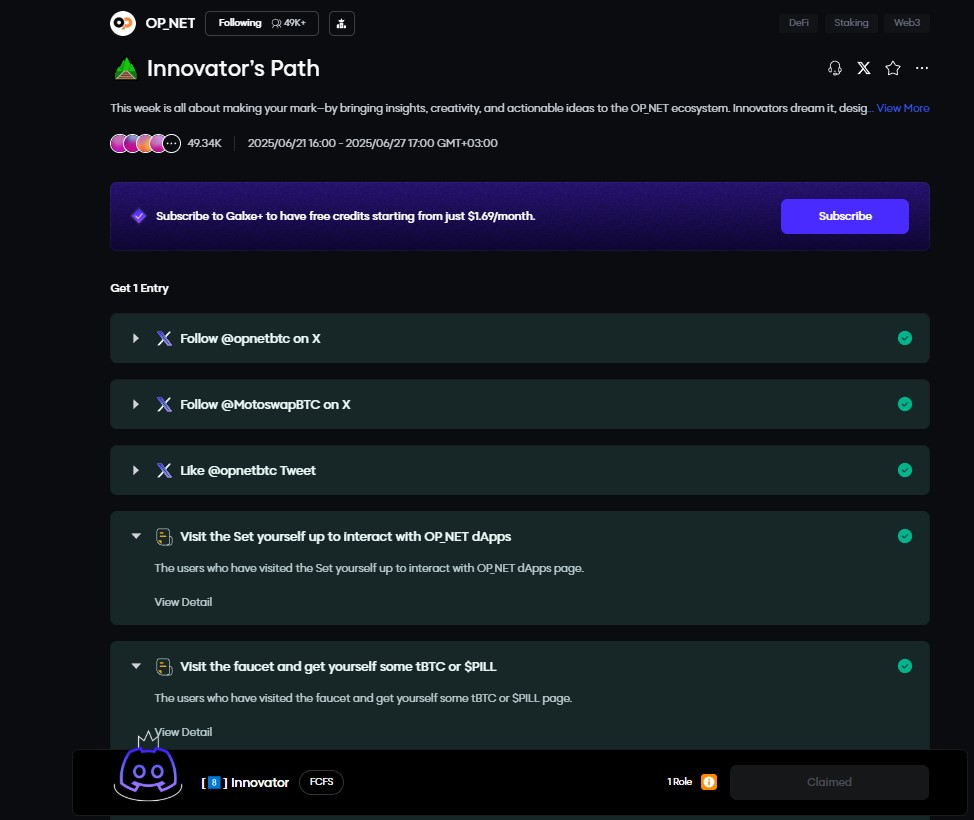Expand the Like @opnetbtc Tweet task
Viewport: 974px width, 820px height.
point(136,470)
